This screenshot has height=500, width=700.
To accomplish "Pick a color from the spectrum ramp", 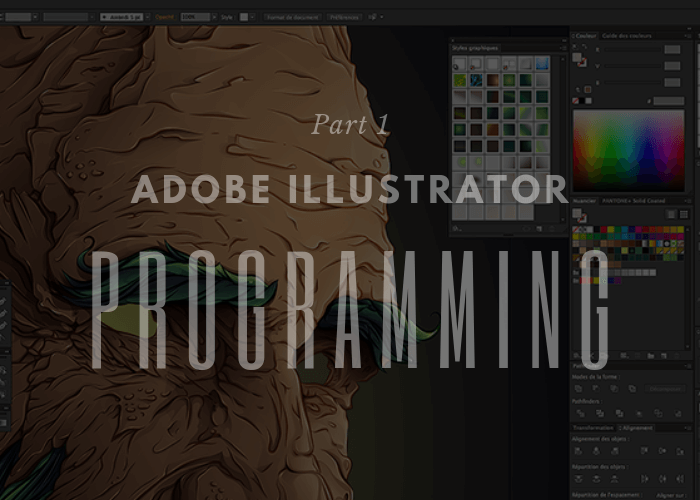I will [628, 150].
